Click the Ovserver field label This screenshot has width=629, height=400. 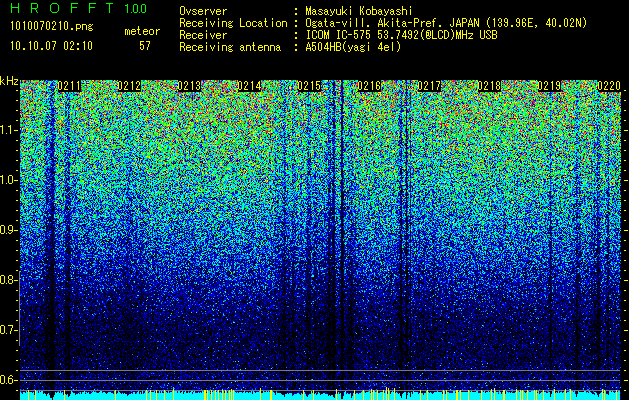203,11
